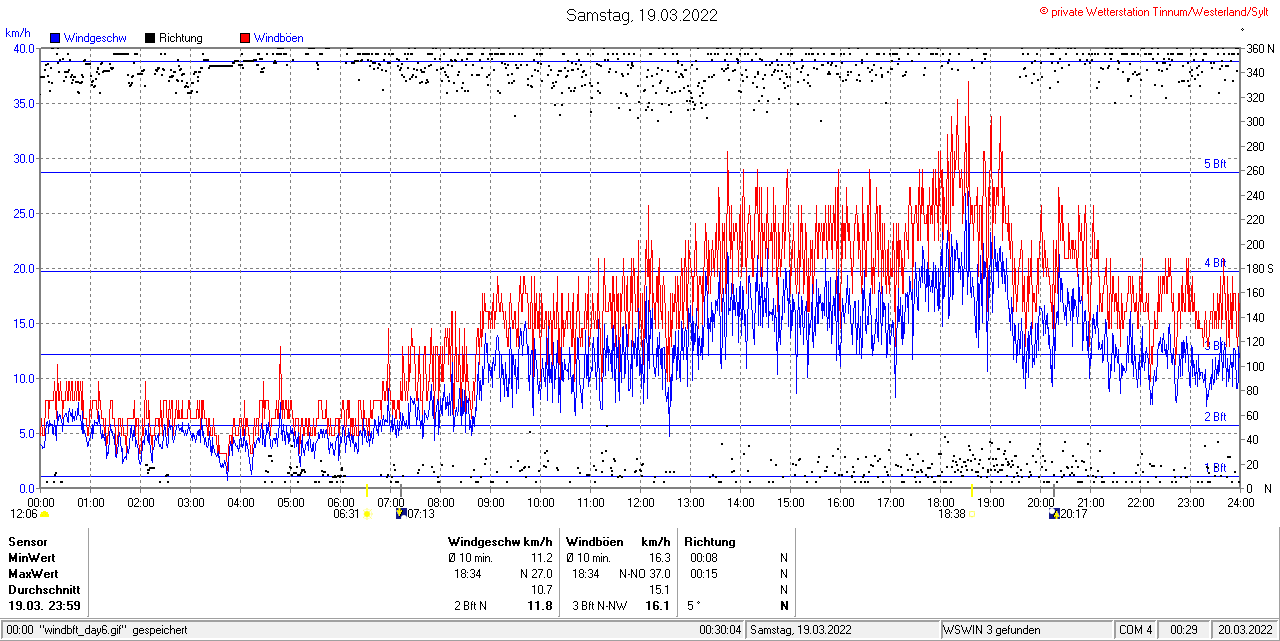Click the gust minimum value 16.3
This screenshot has height=641, width=1280.
coord(659,558)
